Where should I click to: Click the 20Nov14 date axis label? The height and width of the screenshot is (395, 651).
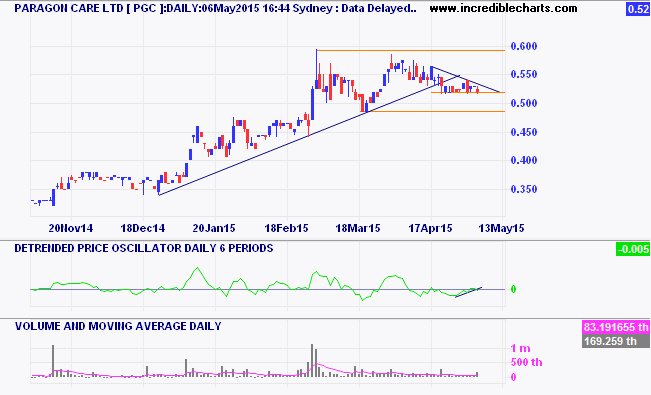click(x=71, y=228)
